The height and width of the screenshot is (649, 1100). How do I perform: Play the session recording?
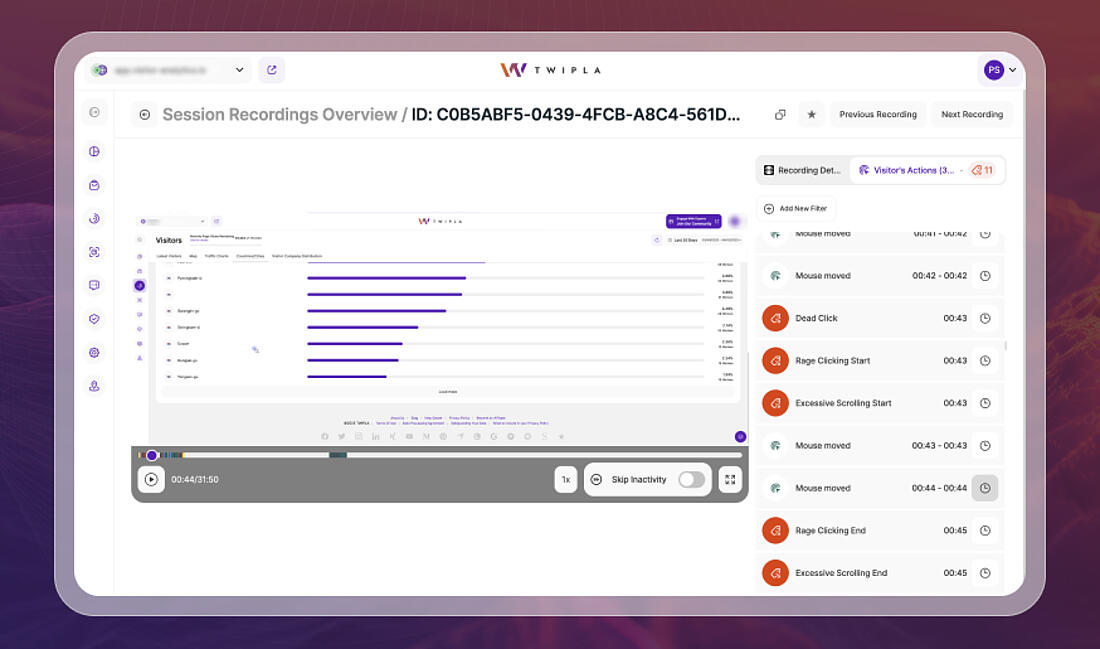coord(151,480)
